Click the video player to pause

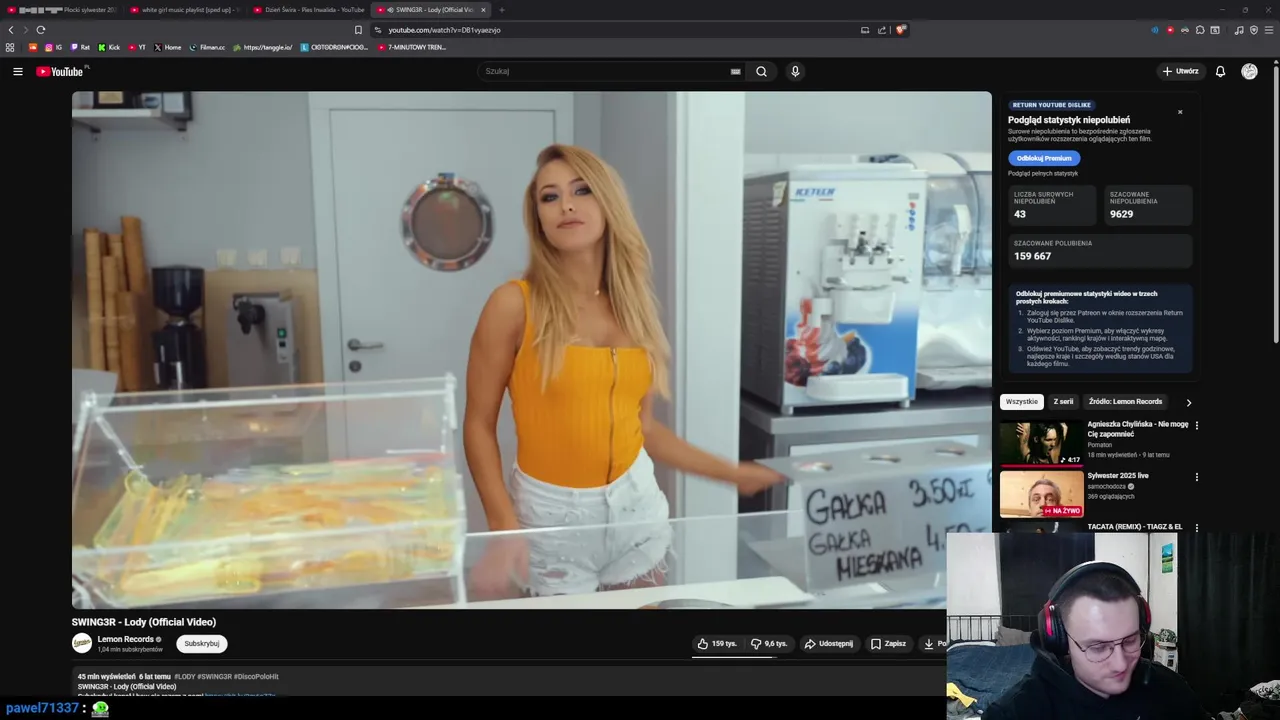[x=531, y=350]
